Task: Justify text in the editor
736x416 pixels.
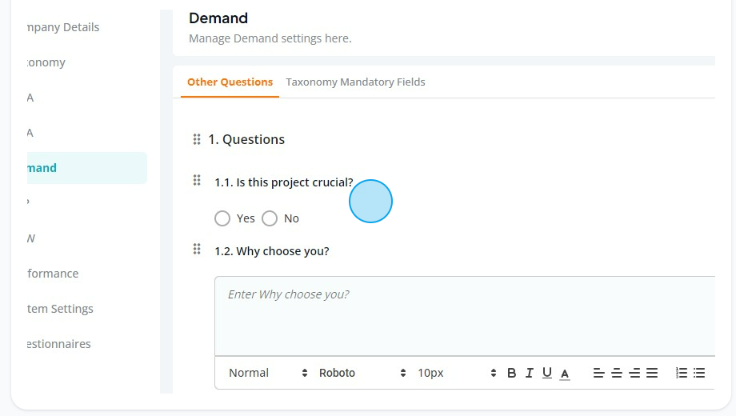Action: [652, 373]
